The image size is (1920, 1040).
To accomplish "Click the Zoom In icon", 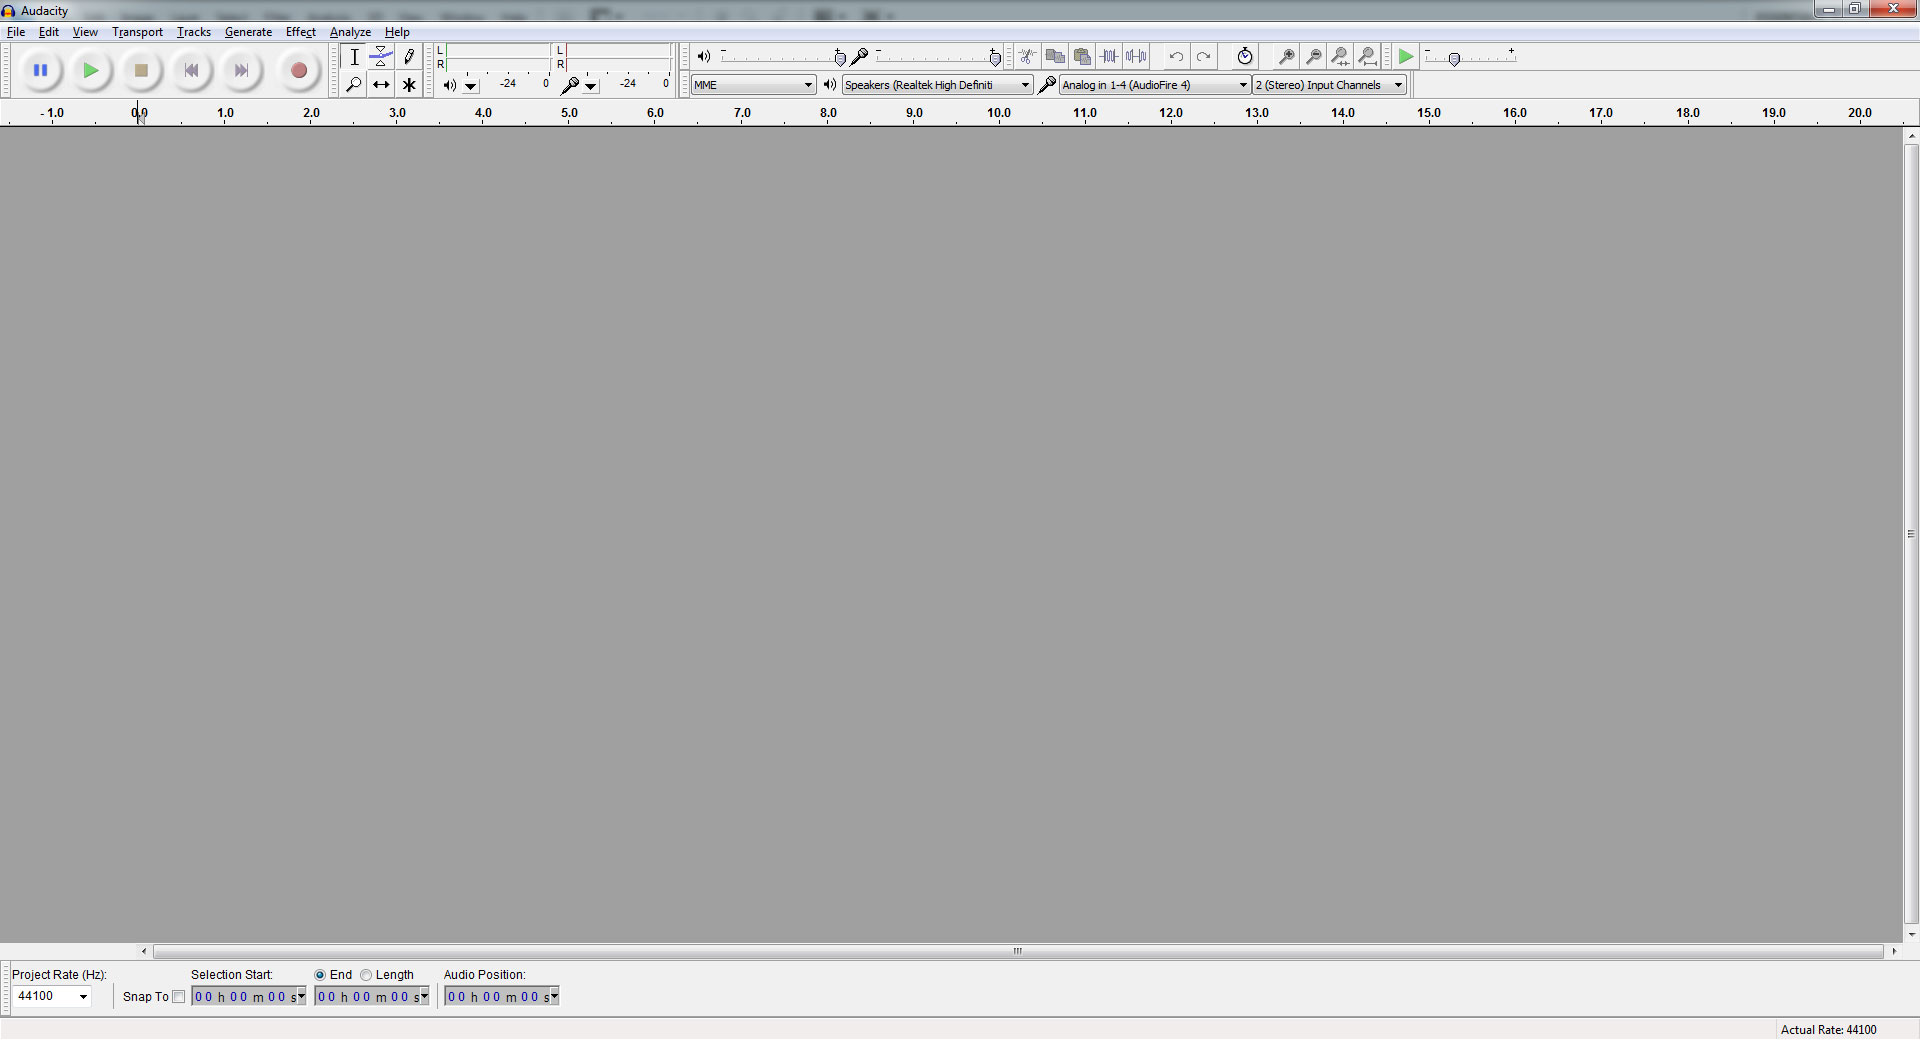I will coord(1287,57).
